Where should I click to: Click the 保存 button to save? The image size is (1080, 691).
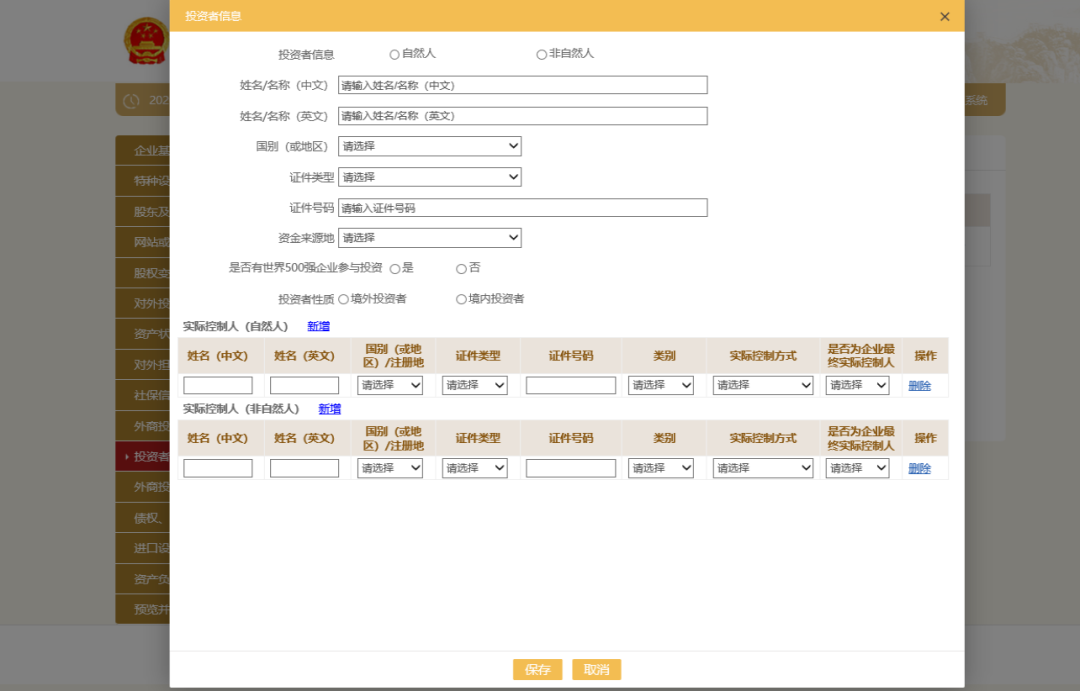point(537,669)
